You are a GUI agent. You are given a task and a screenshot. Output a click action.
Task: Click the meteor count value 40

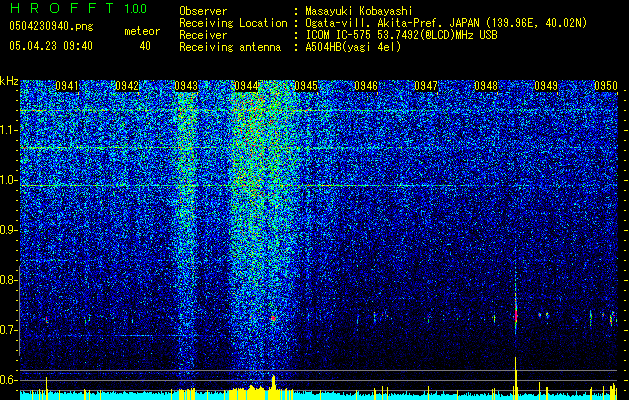[x=145, y=46]
